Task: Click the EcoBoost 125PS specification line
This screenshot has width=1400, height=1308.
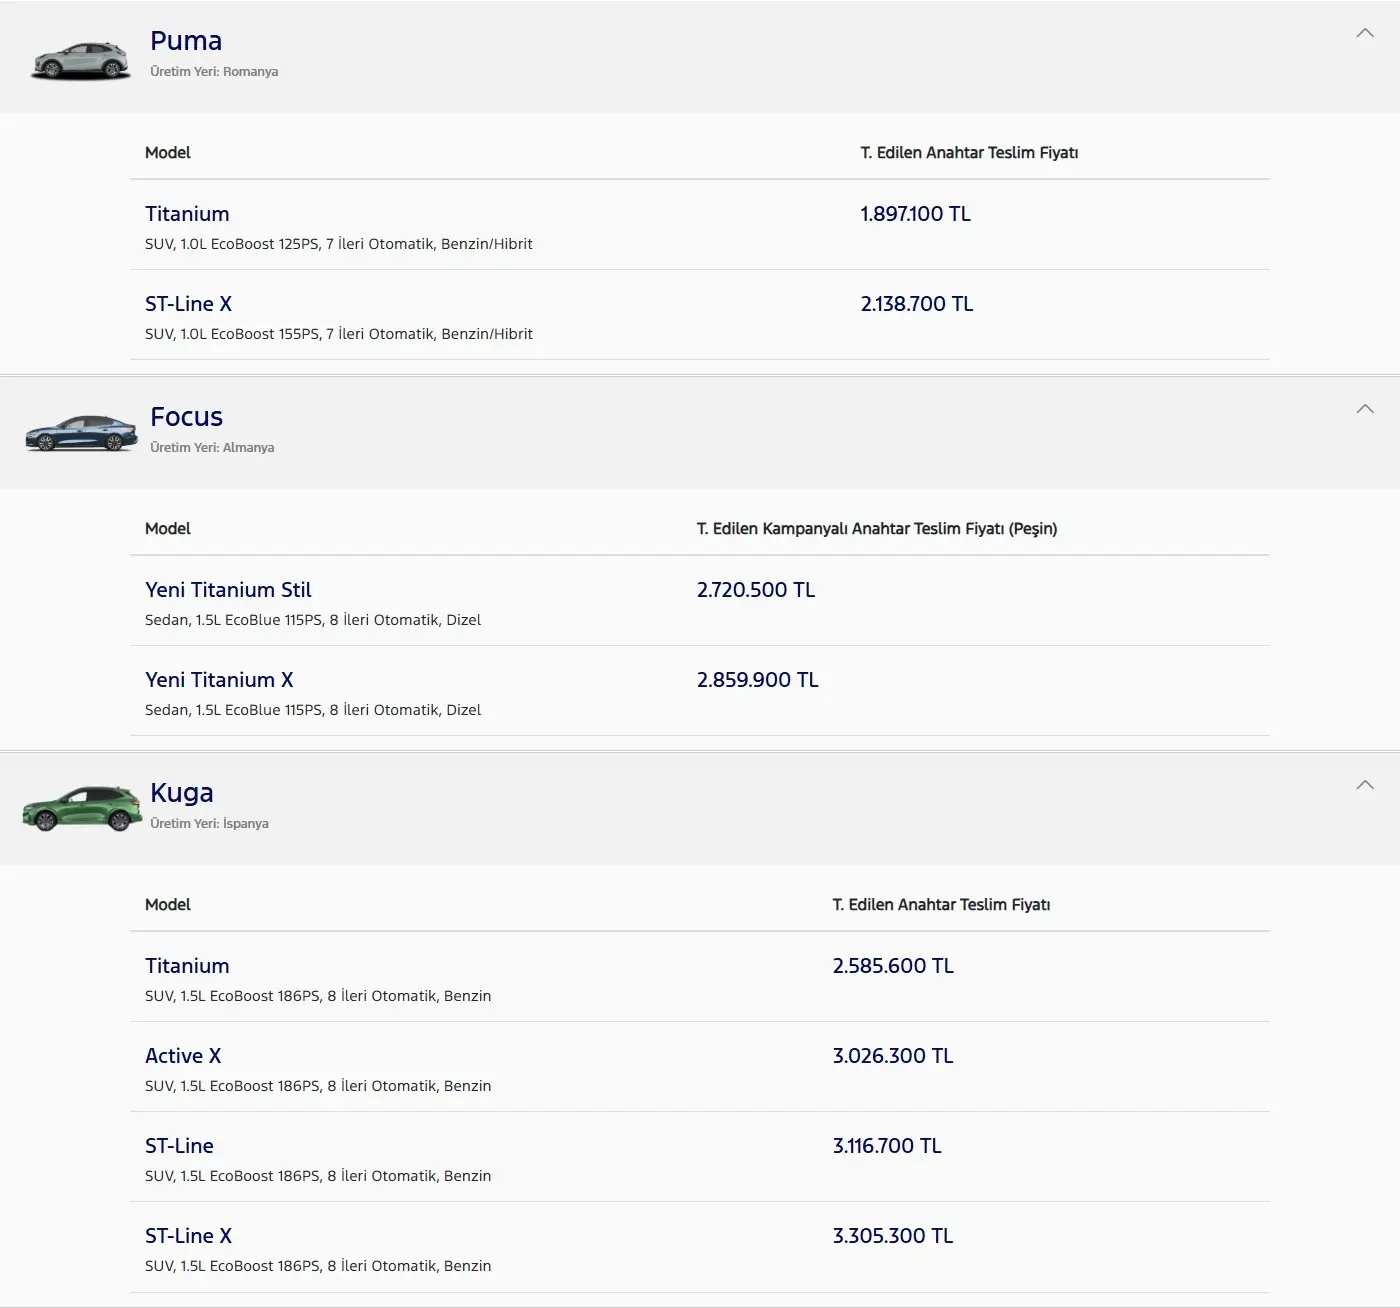Action: 339,244
